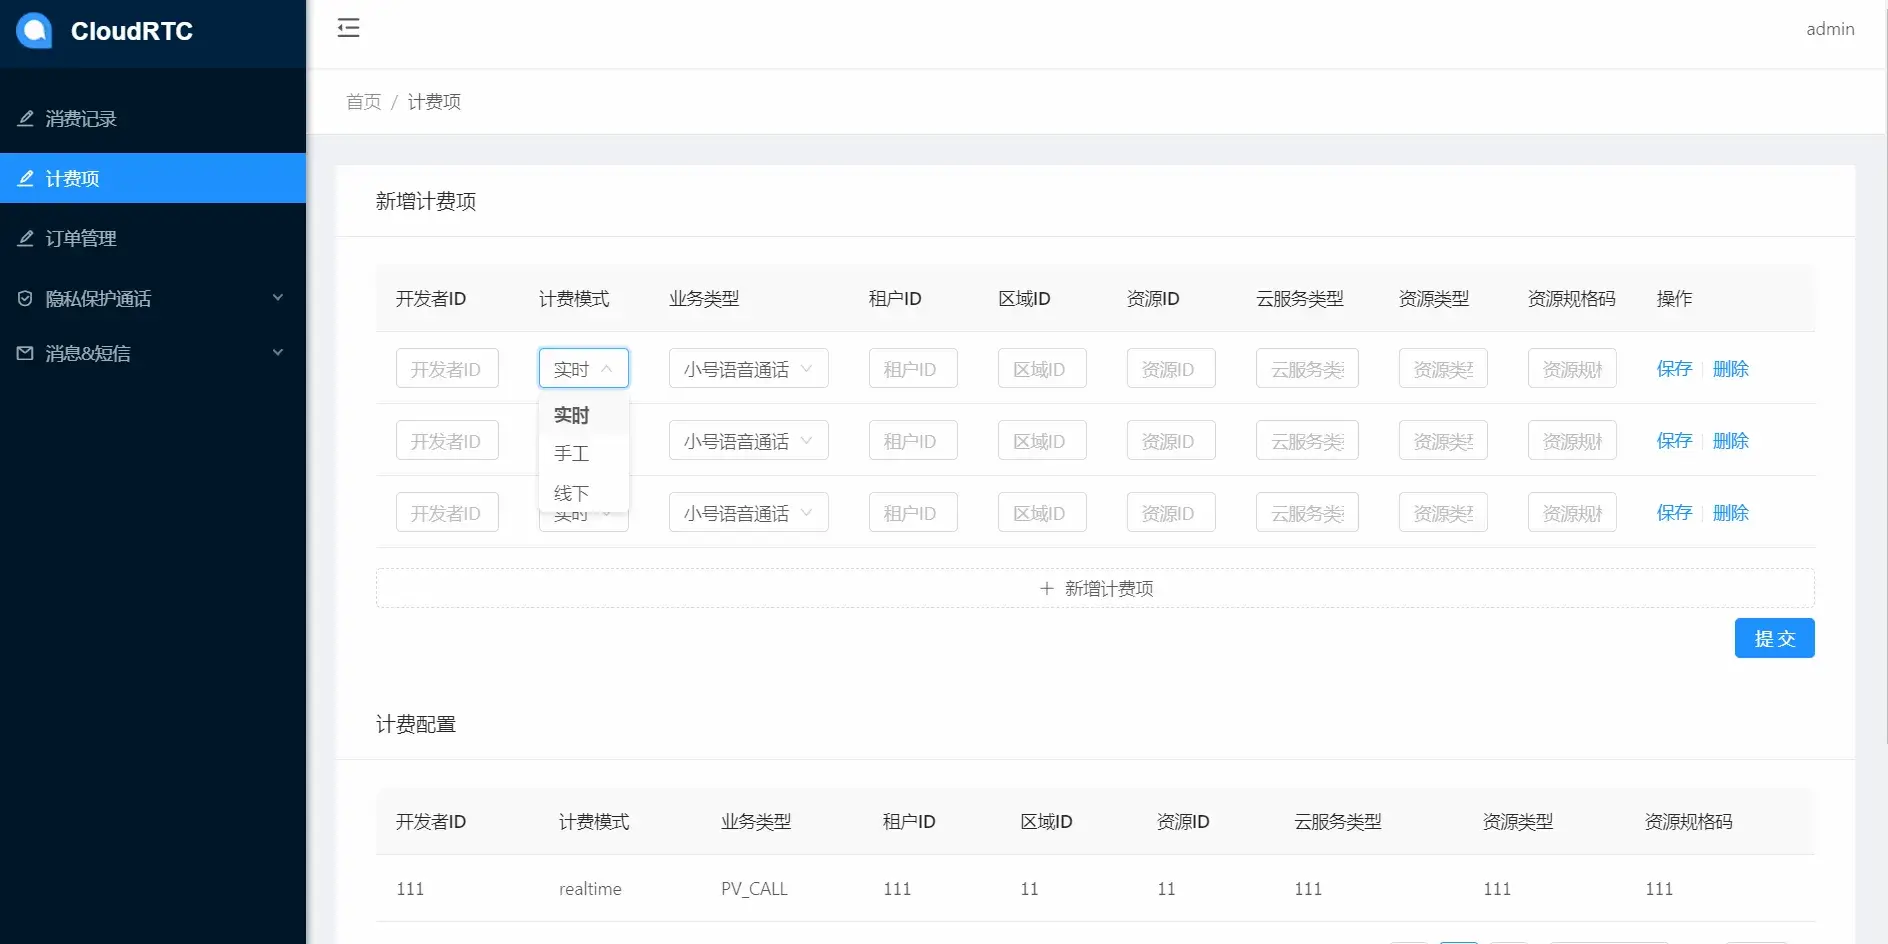
Task: Collapse the sidebar with the hamburger icon
Action: coord(348,28)
